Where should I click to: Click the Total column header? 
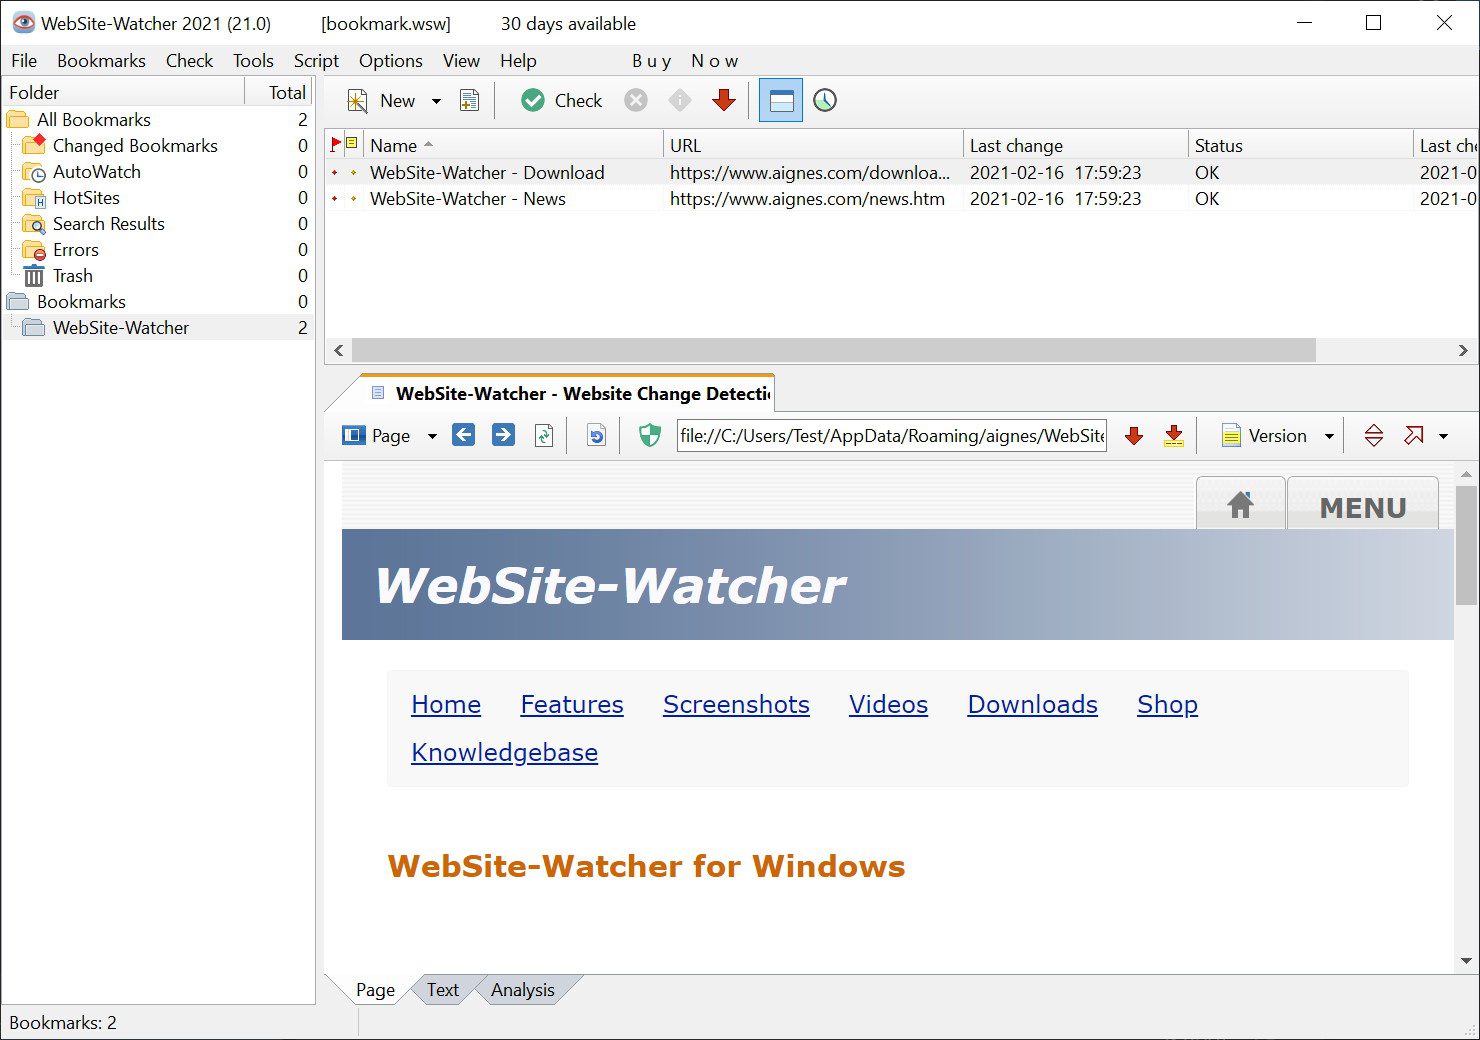pos(280,92)
